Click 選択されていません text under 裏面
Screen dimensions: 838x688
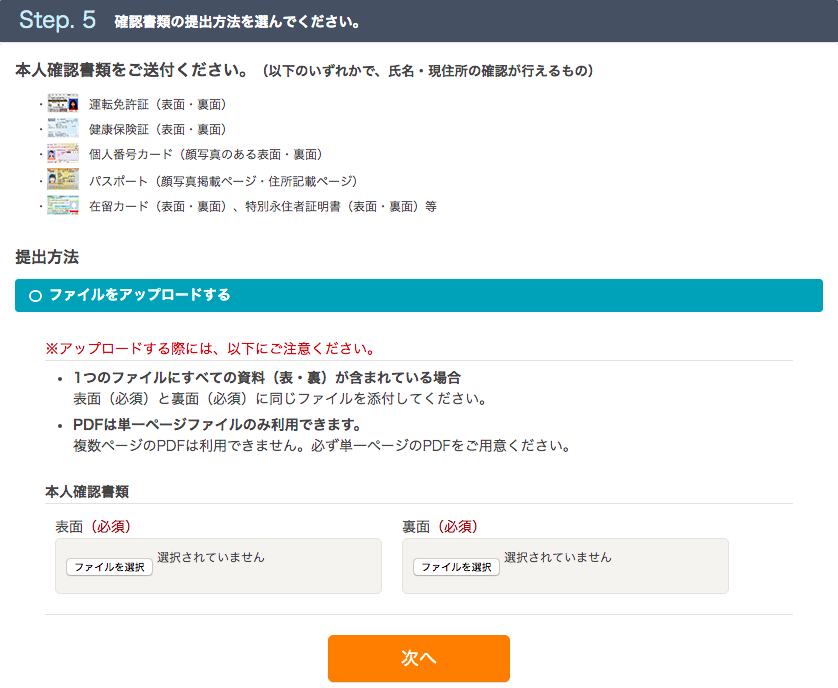click(558, 558)
